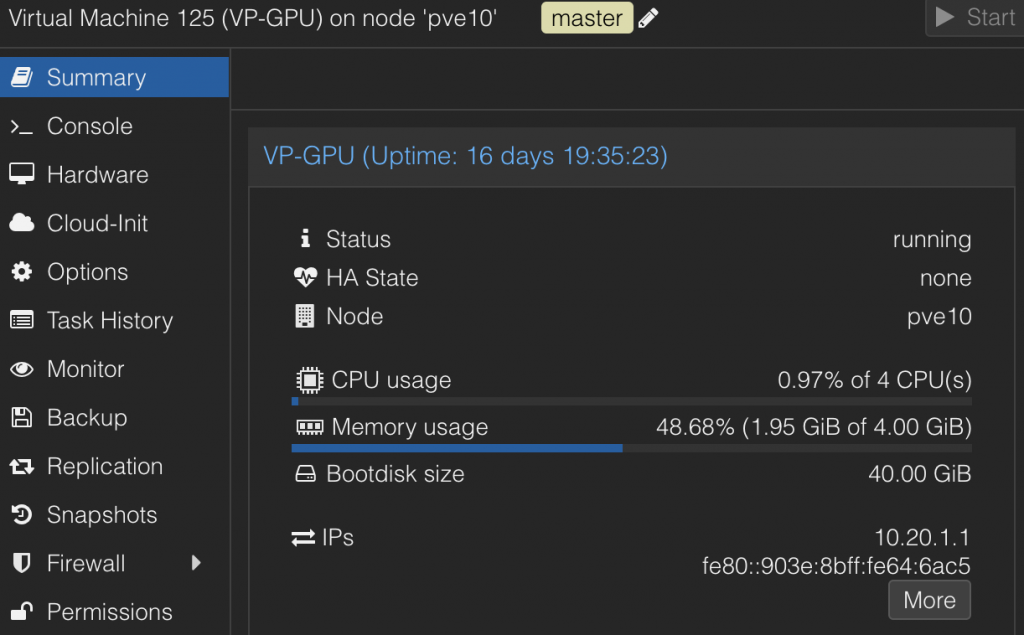Click the Snapshots history icon
The image size is (1024, 635).
click(x=21, y=515)
